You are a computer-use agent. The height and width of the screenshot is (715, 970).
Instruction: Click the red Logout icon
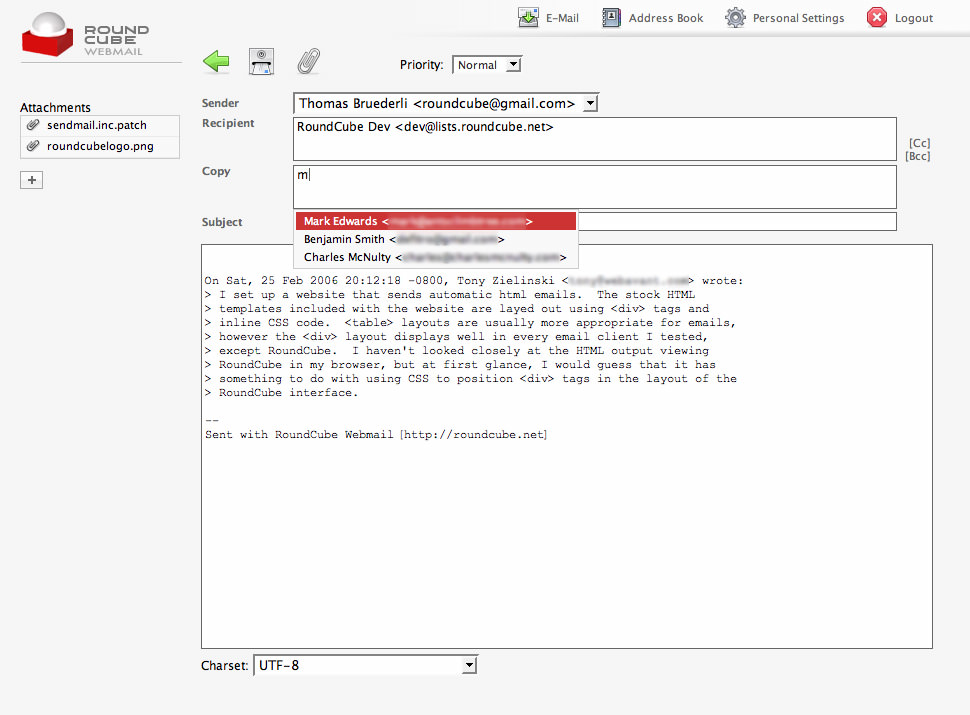pyautogui.click(x=877, y=17)
